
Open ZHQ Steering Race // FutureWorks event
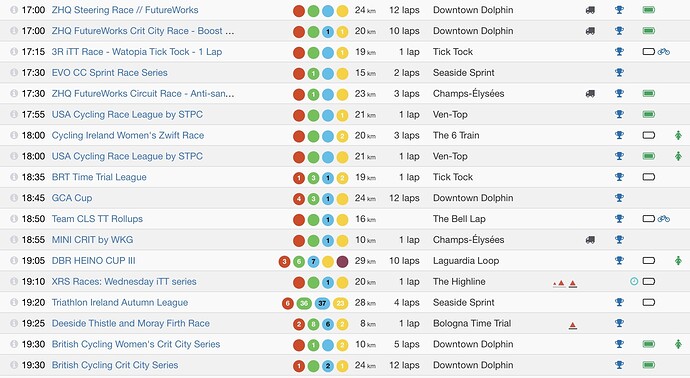coord(125,10)
